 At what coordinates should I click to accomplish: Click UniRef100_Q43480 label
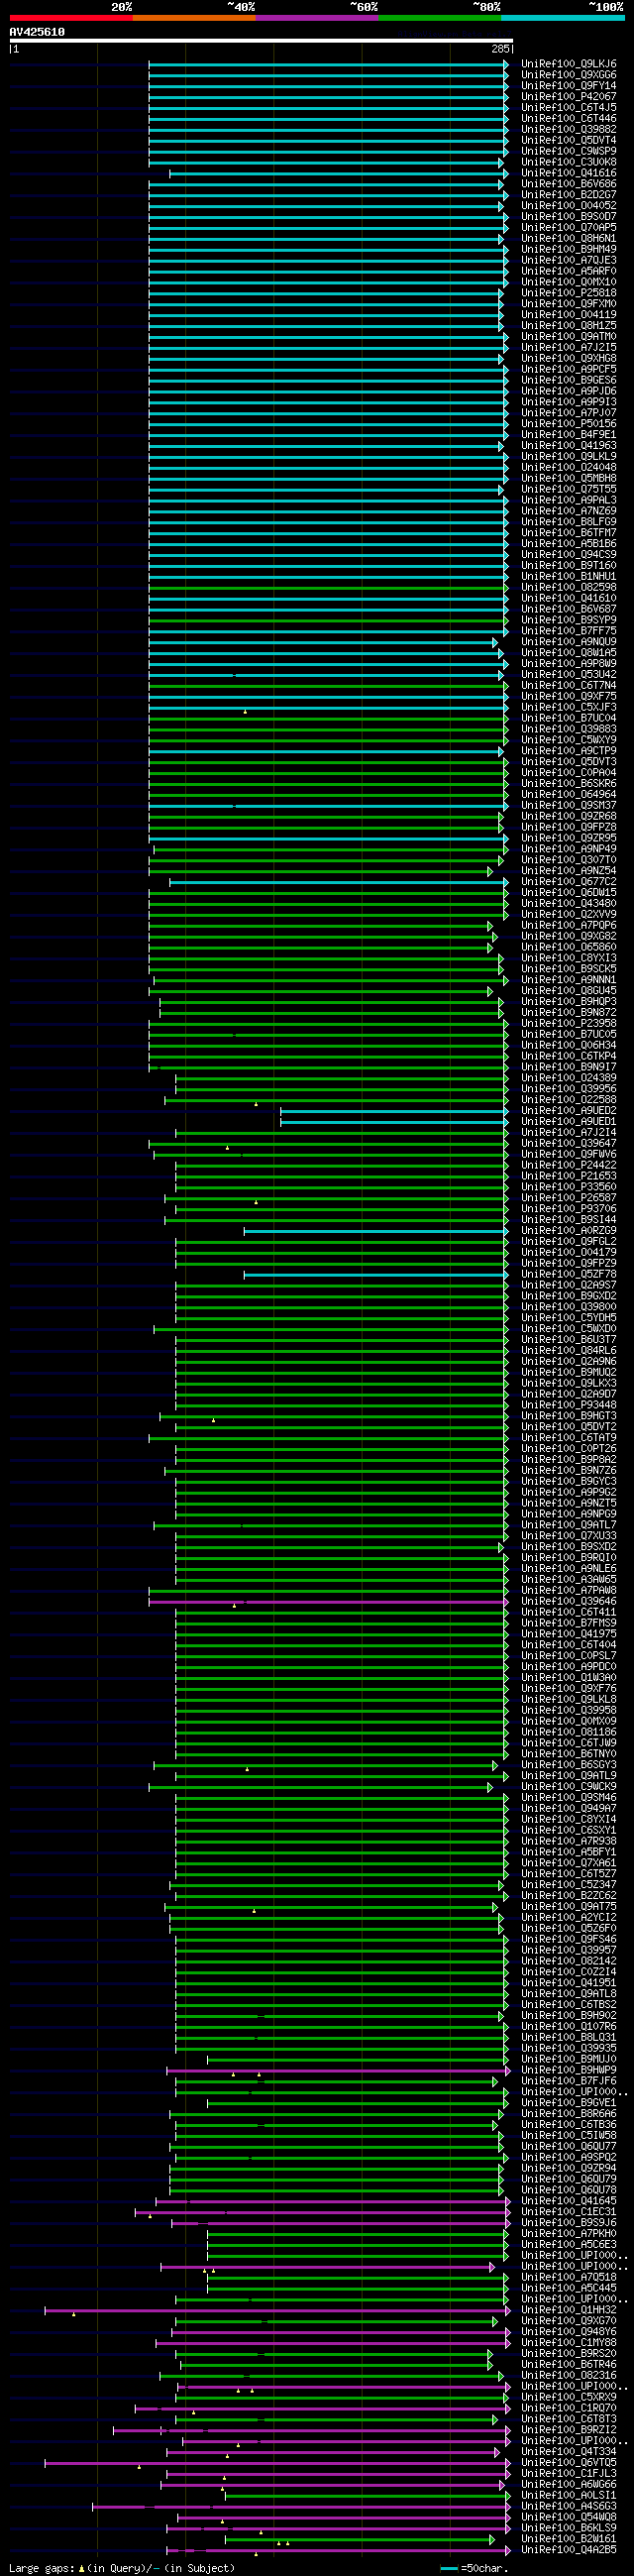[568, 904]
